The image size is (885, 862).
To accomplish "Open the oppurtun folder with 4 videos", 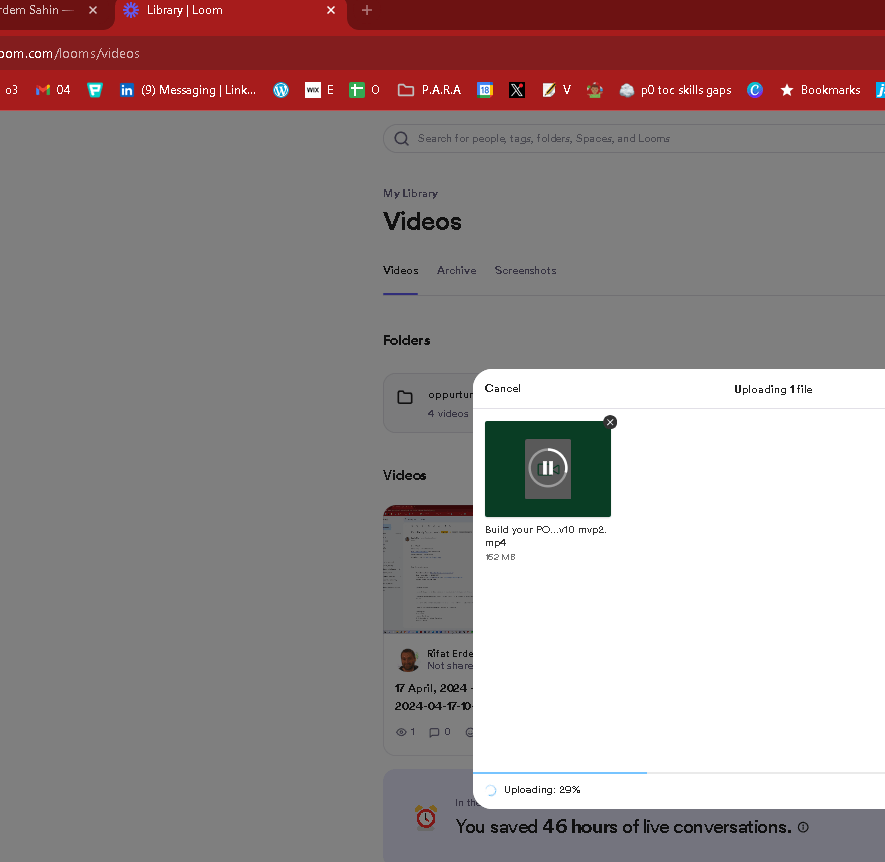I will [x=428, y=403].
